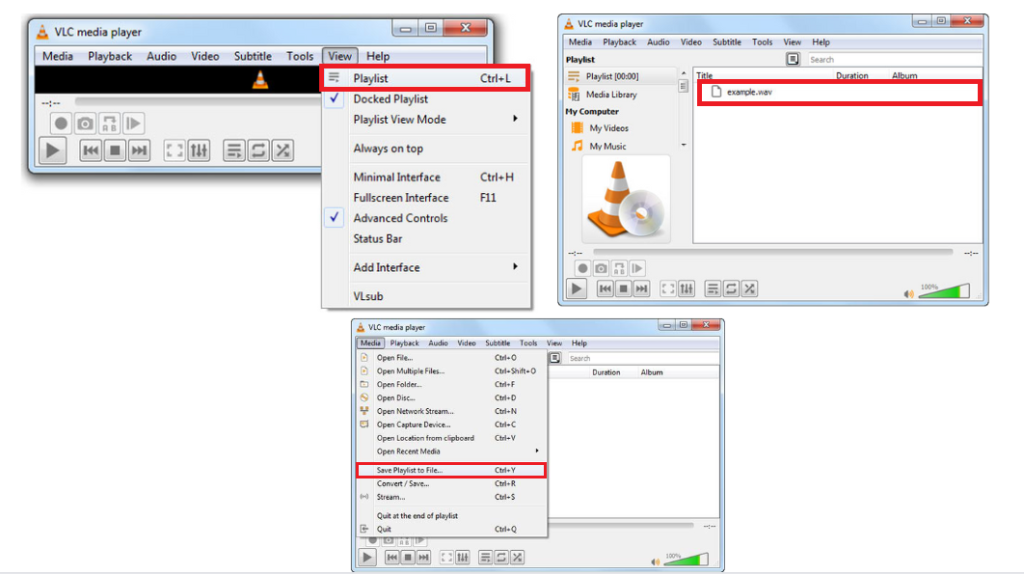Click frame-by-frame button in top-left VLC window
Viewport: 1024px width, 574px height.
tap(133, 123)
